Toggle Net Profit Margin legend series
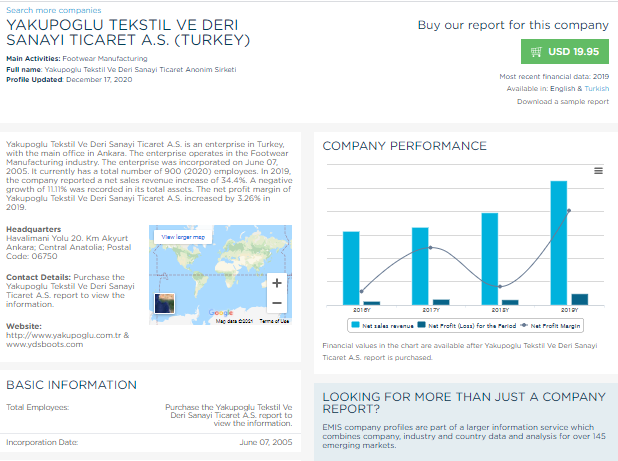The image size is (618, 461). click(549, 325)
